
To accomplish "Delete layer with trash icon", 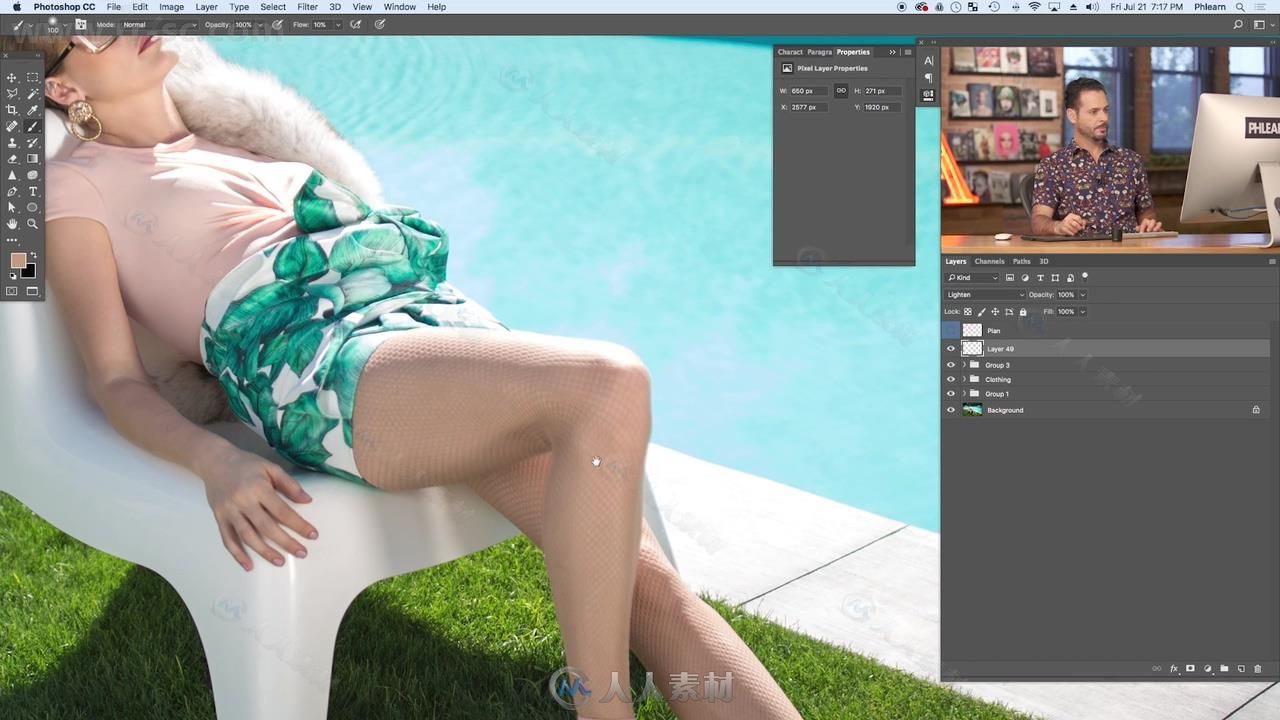I will [1258, 668].
